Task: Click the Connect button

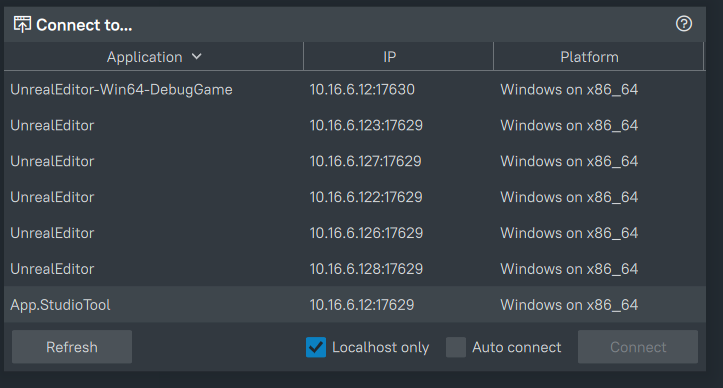Action: tap(638, 346)
